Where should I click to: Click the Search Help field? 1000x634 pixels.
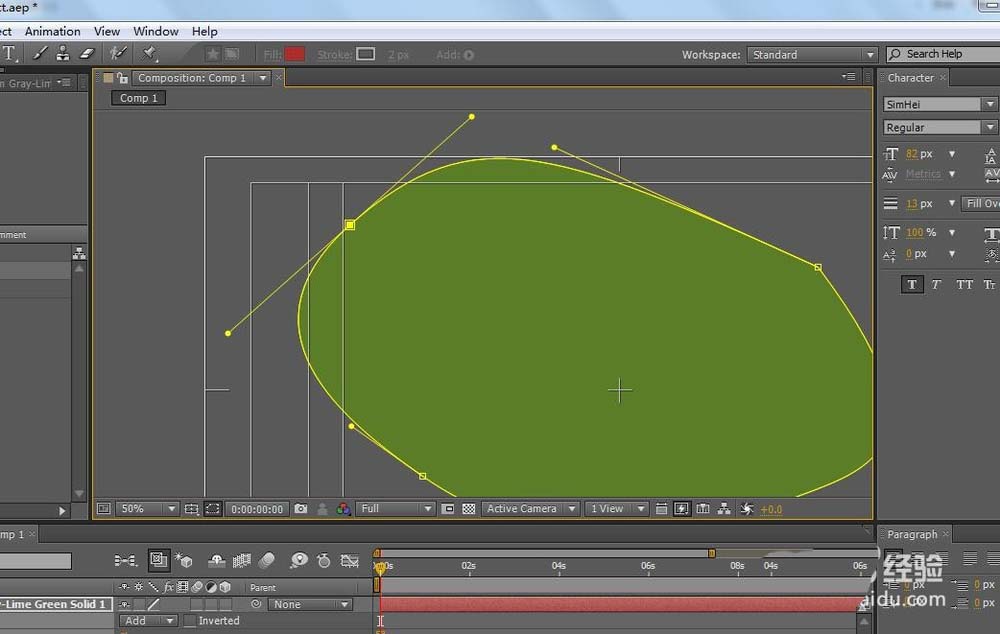pos(944,54)
